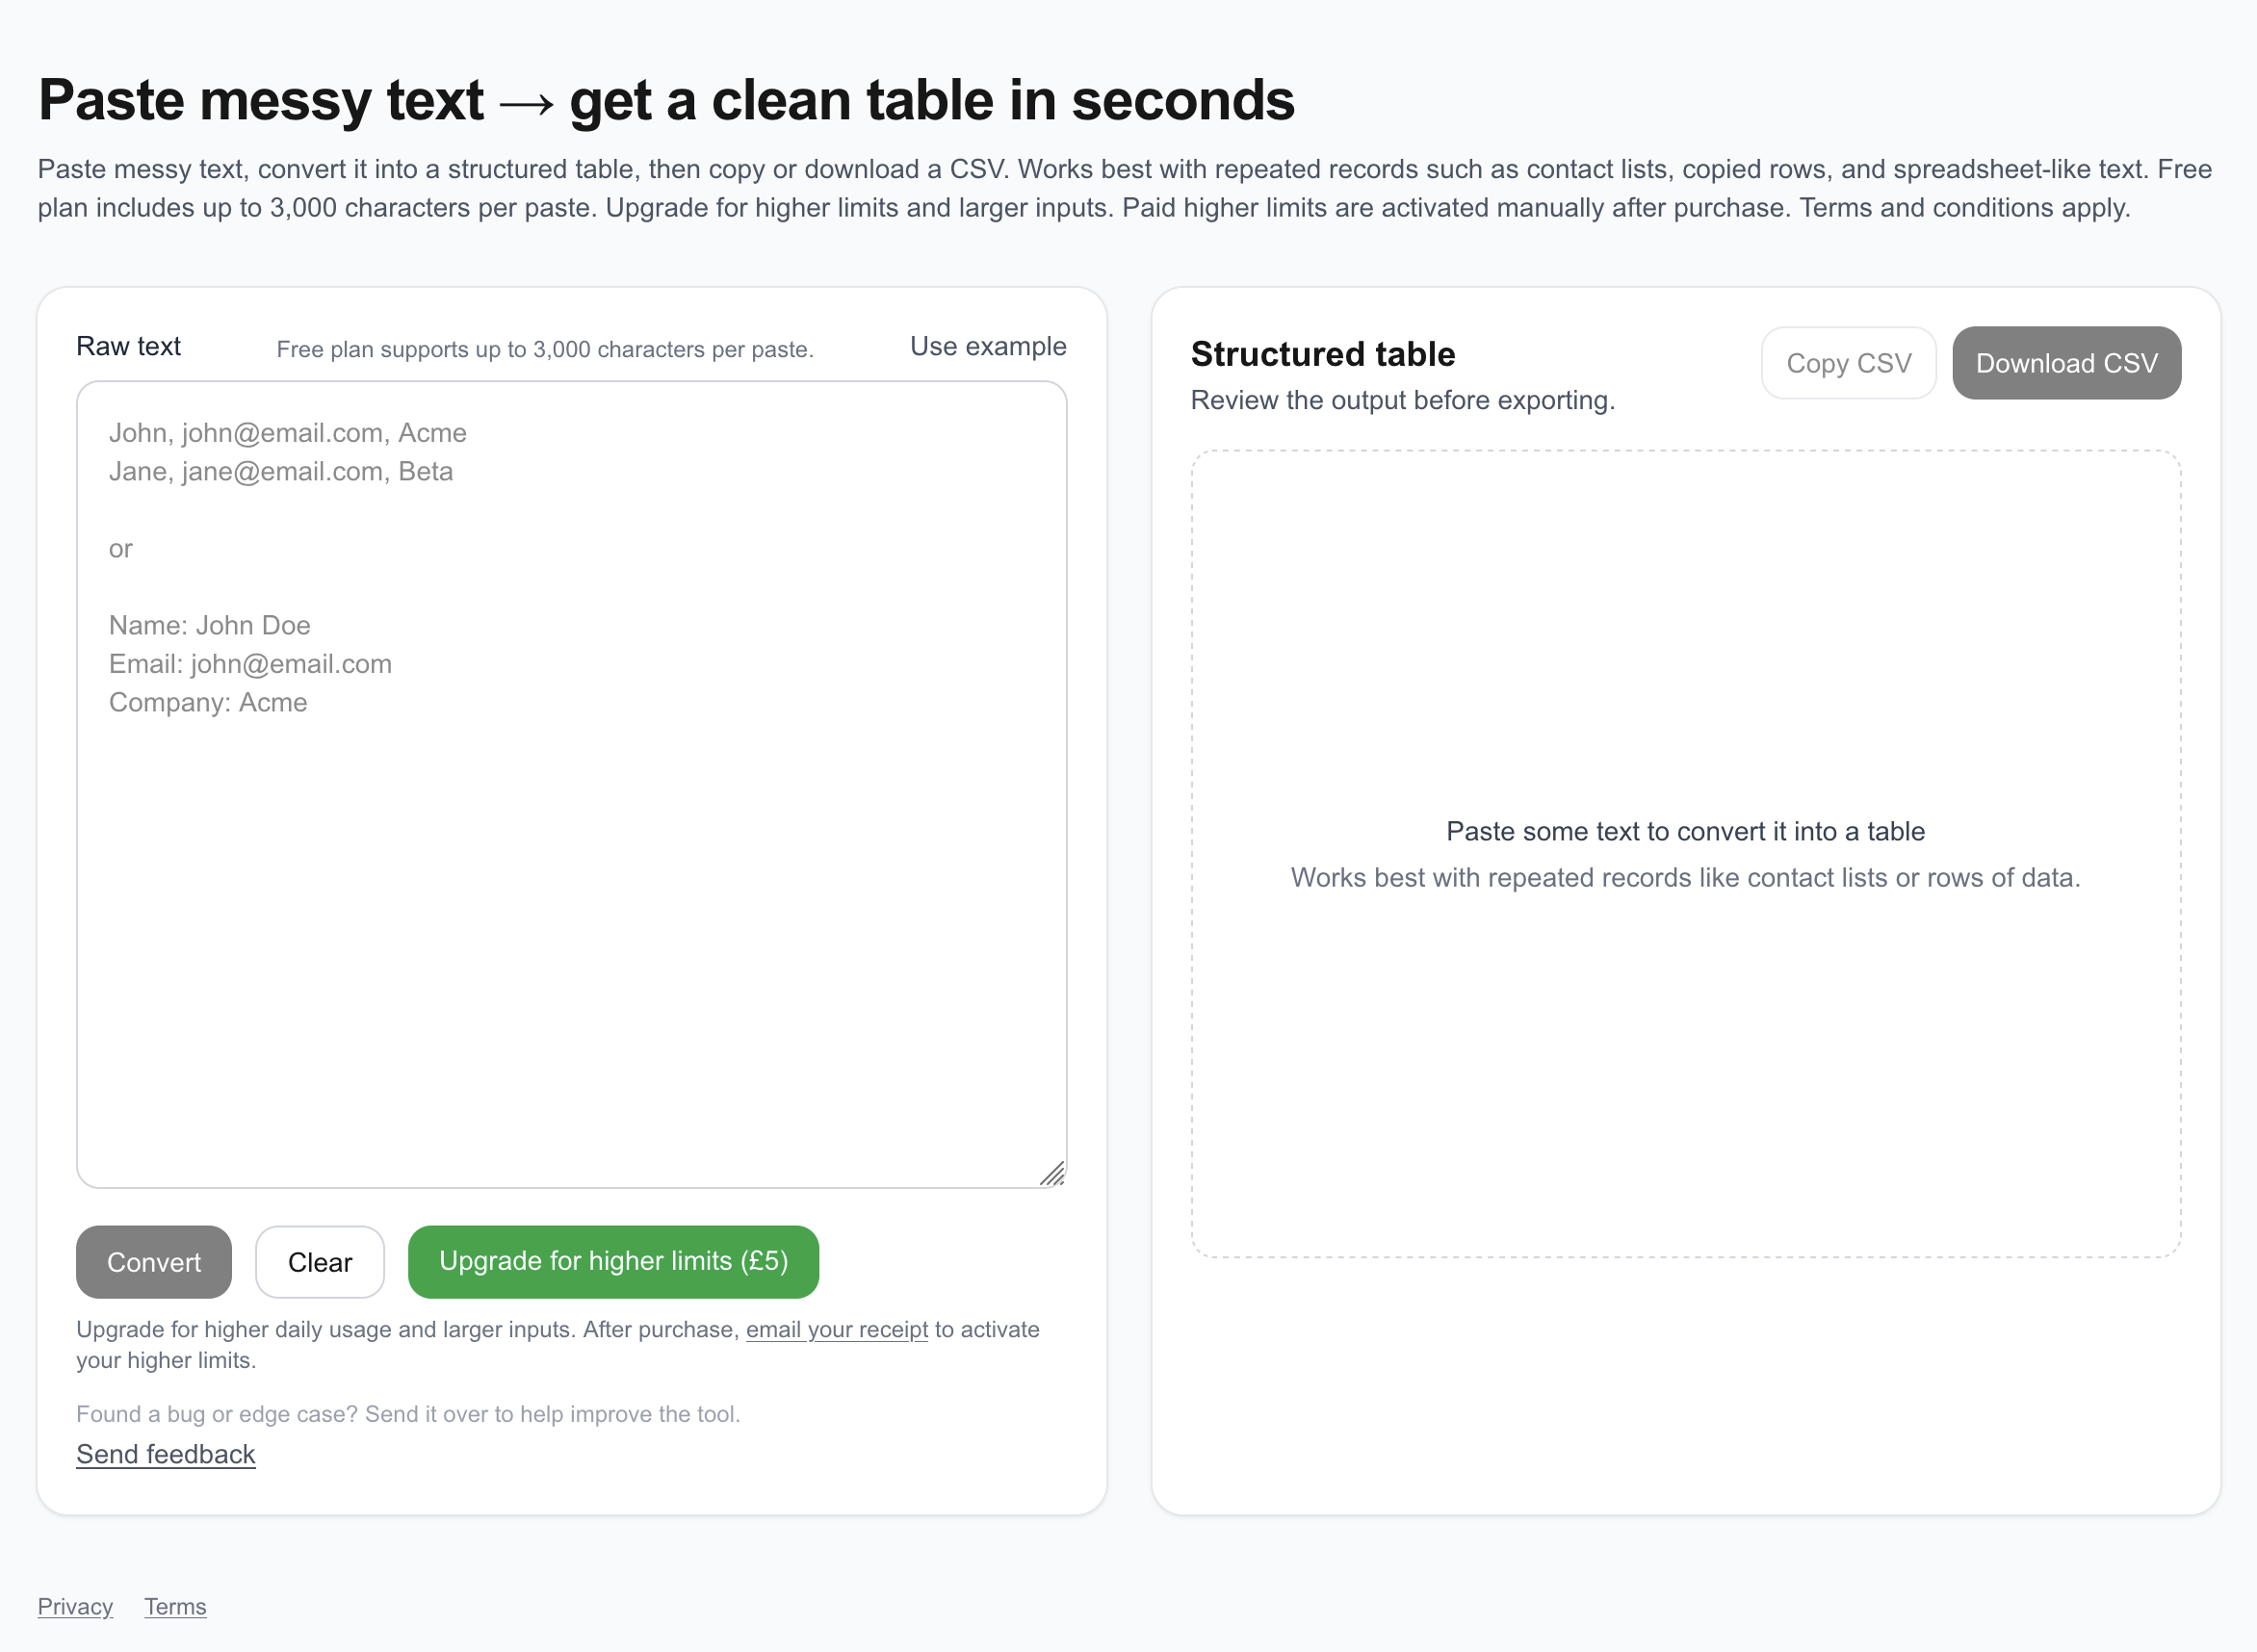Click the Convert button

[x=153, y=1262]
